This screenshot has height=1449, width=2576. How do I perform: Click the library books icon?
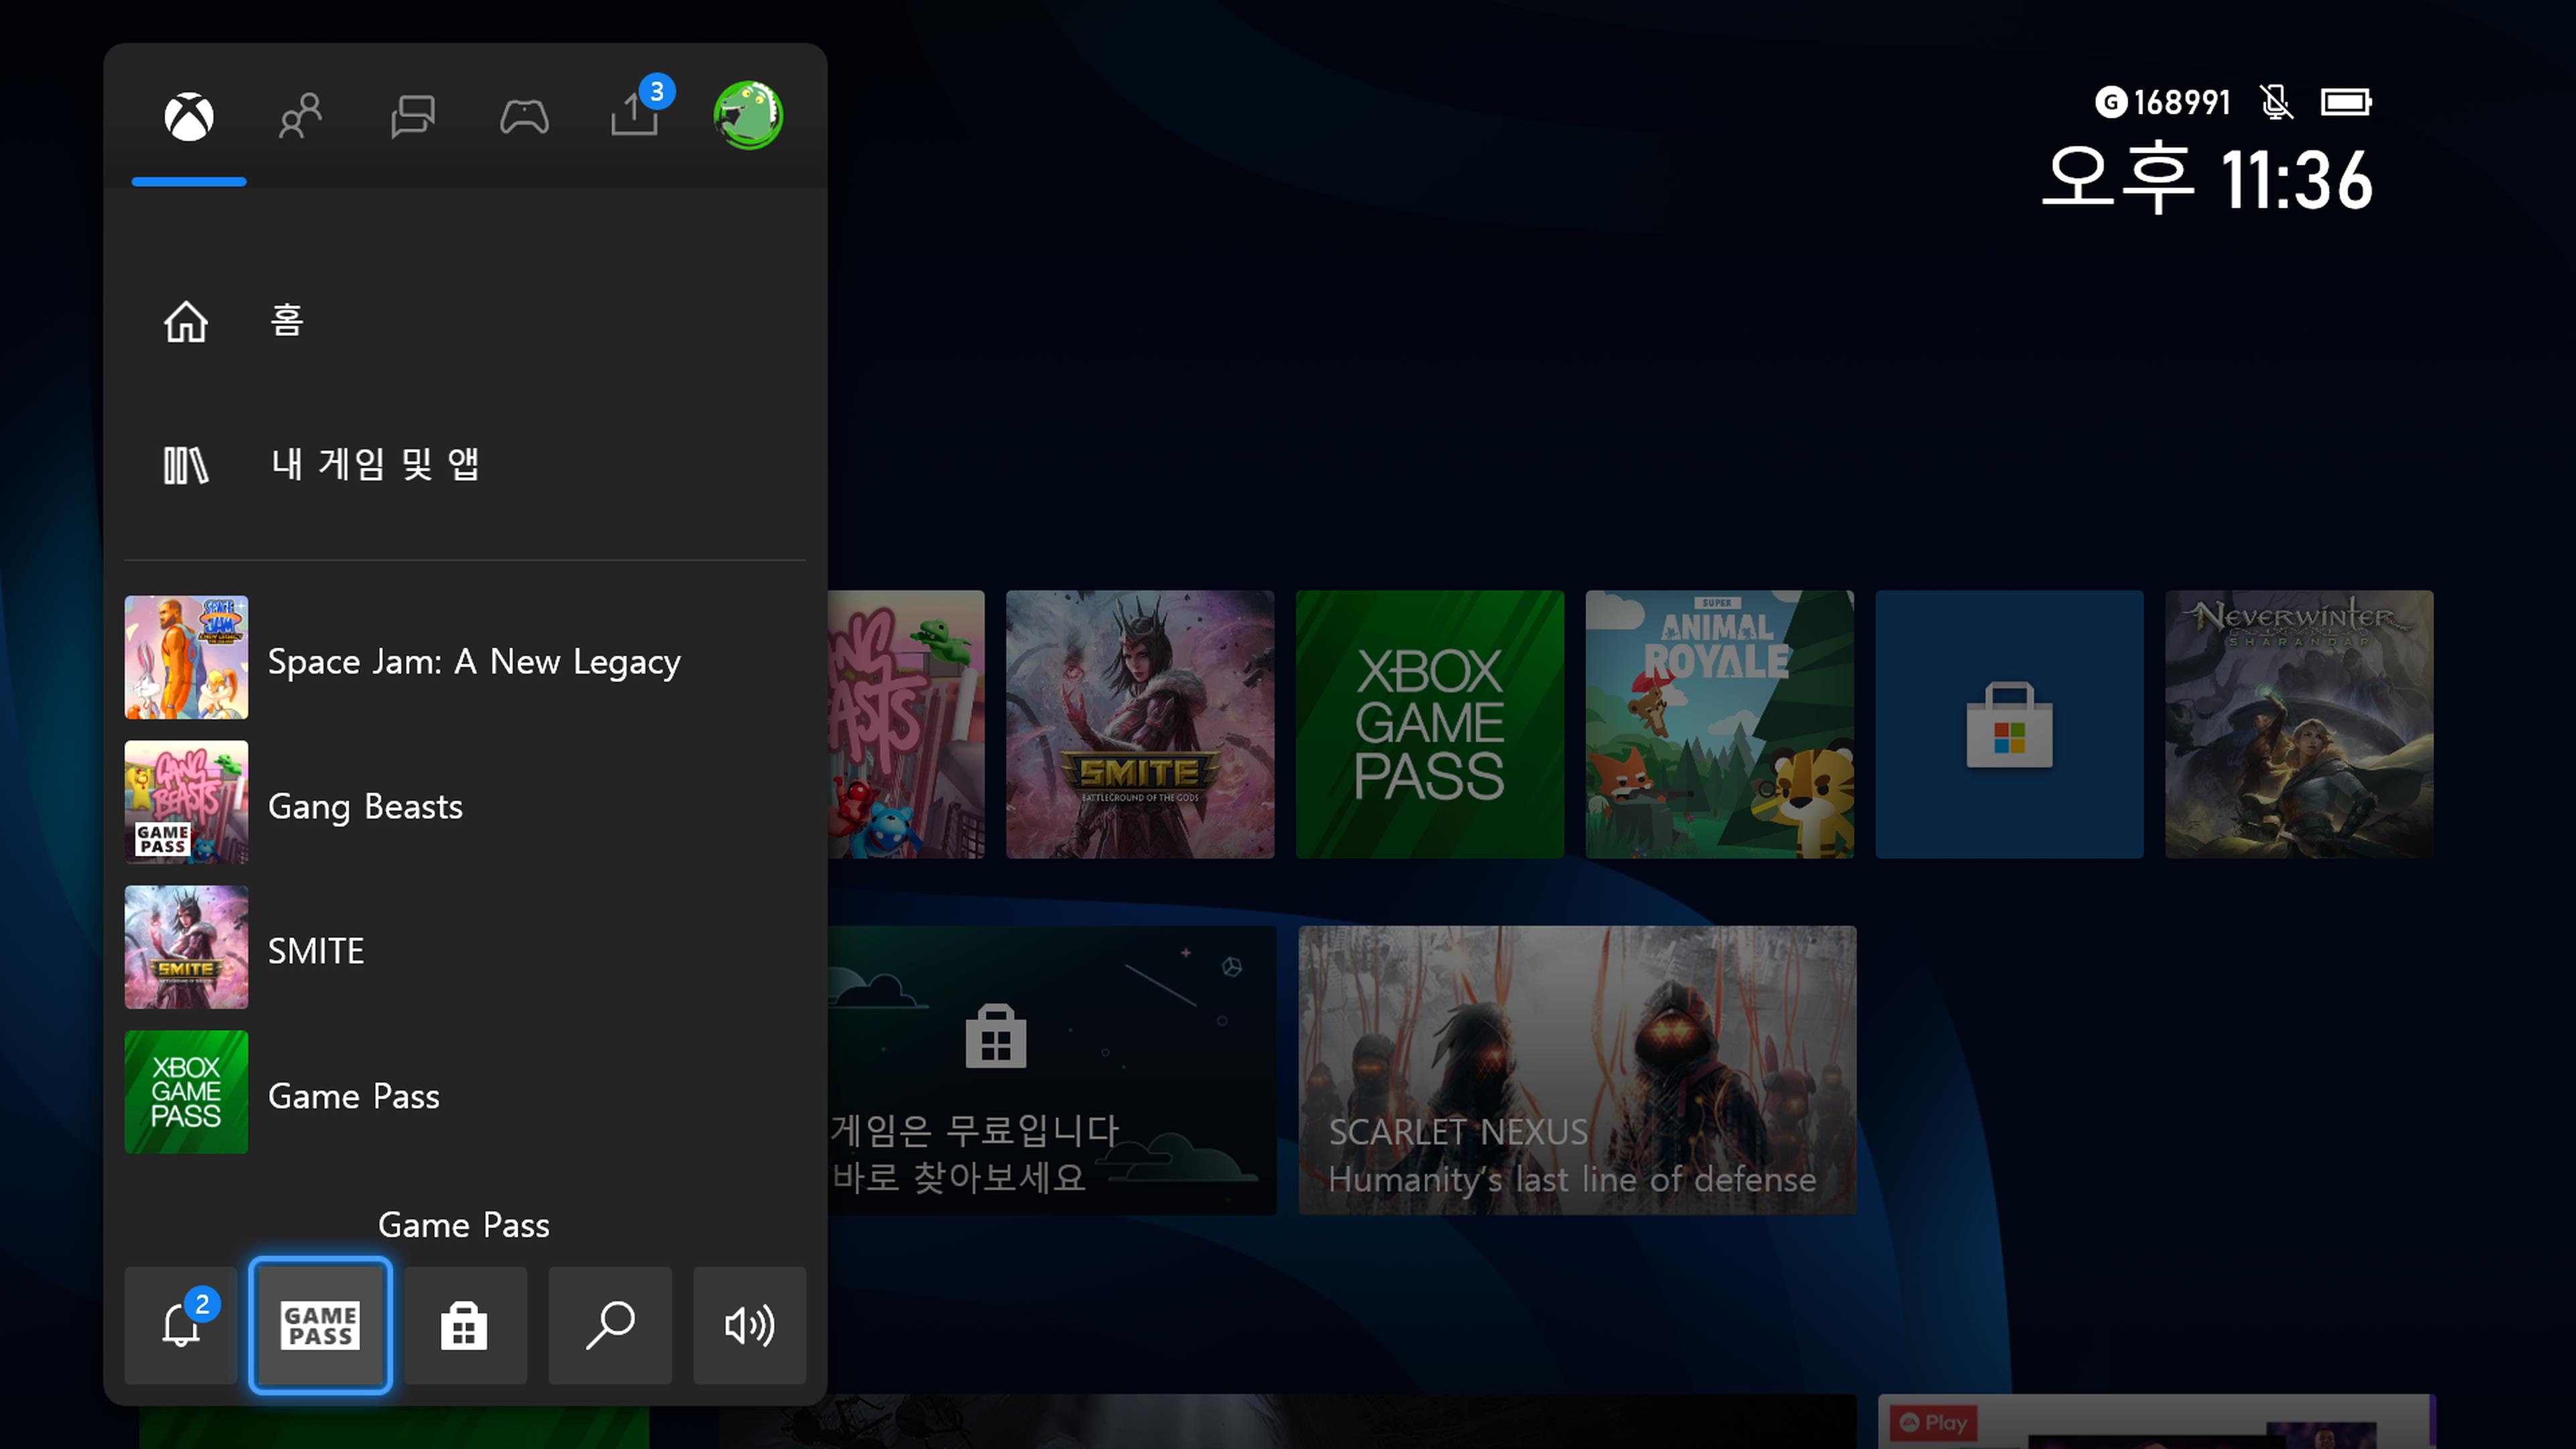pyautogui.click(x=186, y=466)
